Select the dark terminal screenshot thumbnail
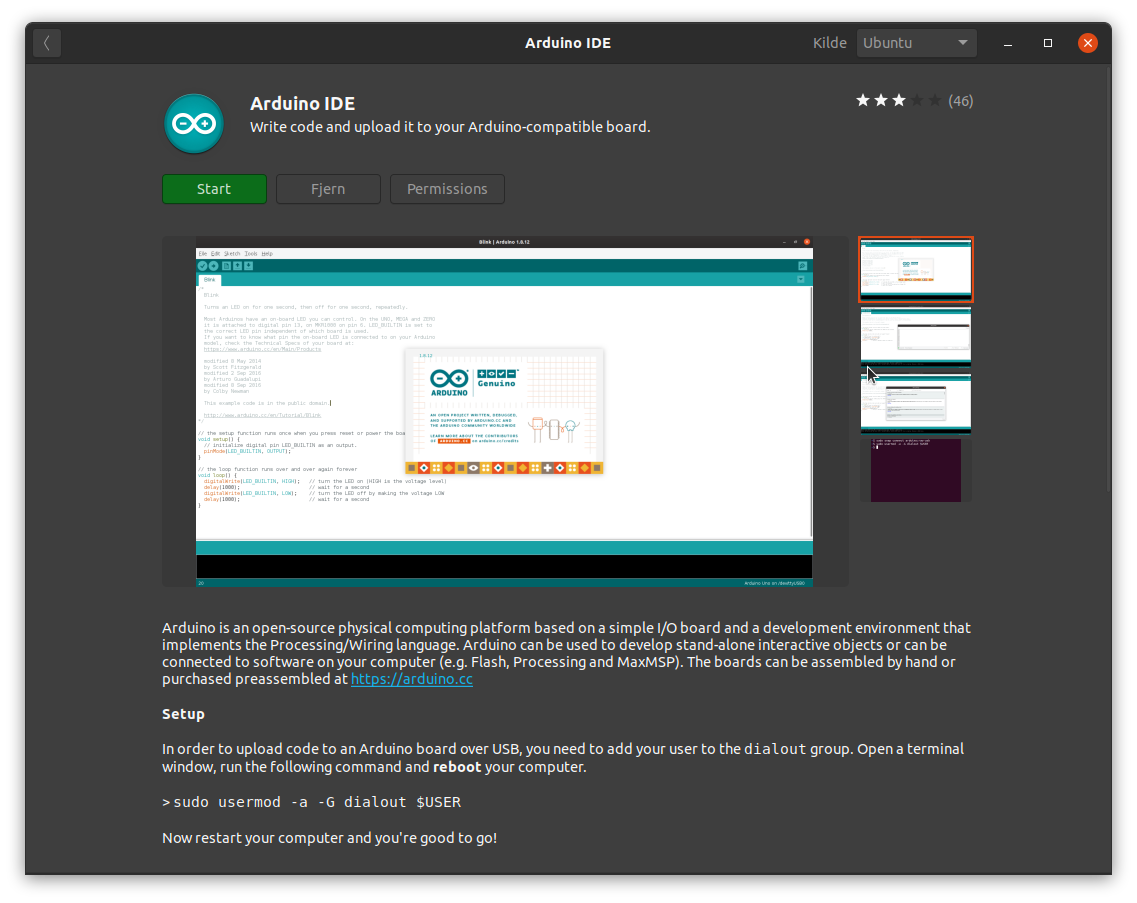1137x903 pixels. (x=916, y=469)
